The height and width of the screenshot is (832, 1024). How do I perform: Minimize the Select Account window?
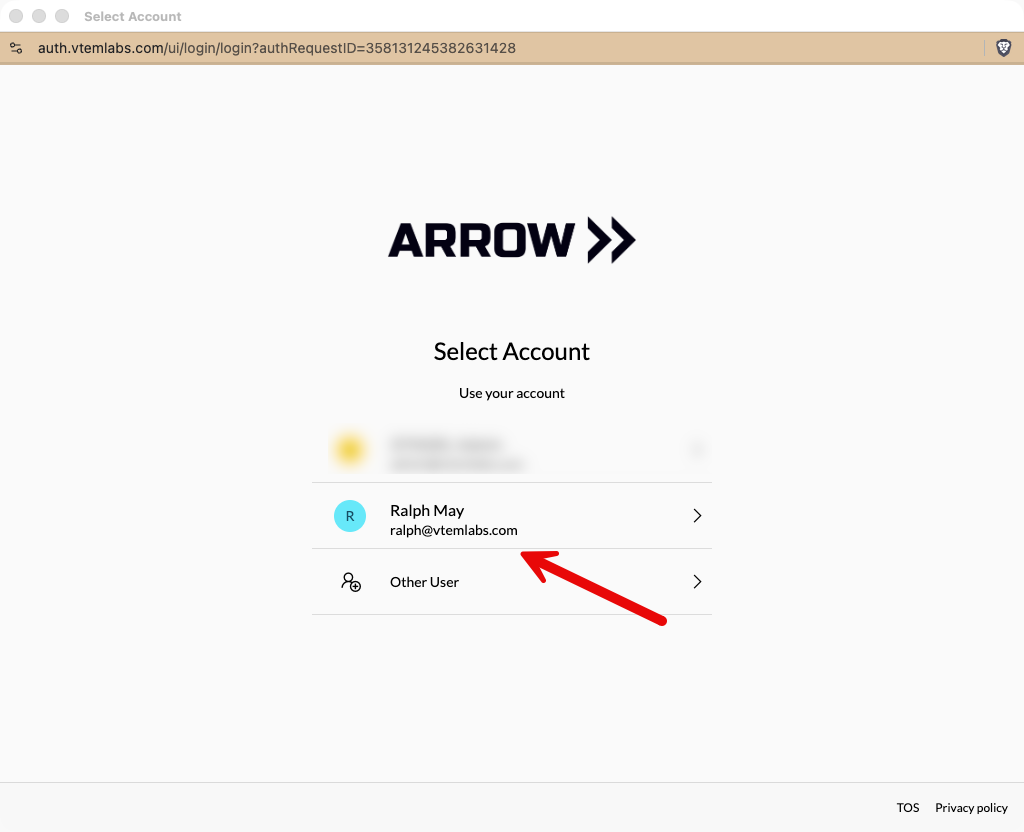click(39, 17)
